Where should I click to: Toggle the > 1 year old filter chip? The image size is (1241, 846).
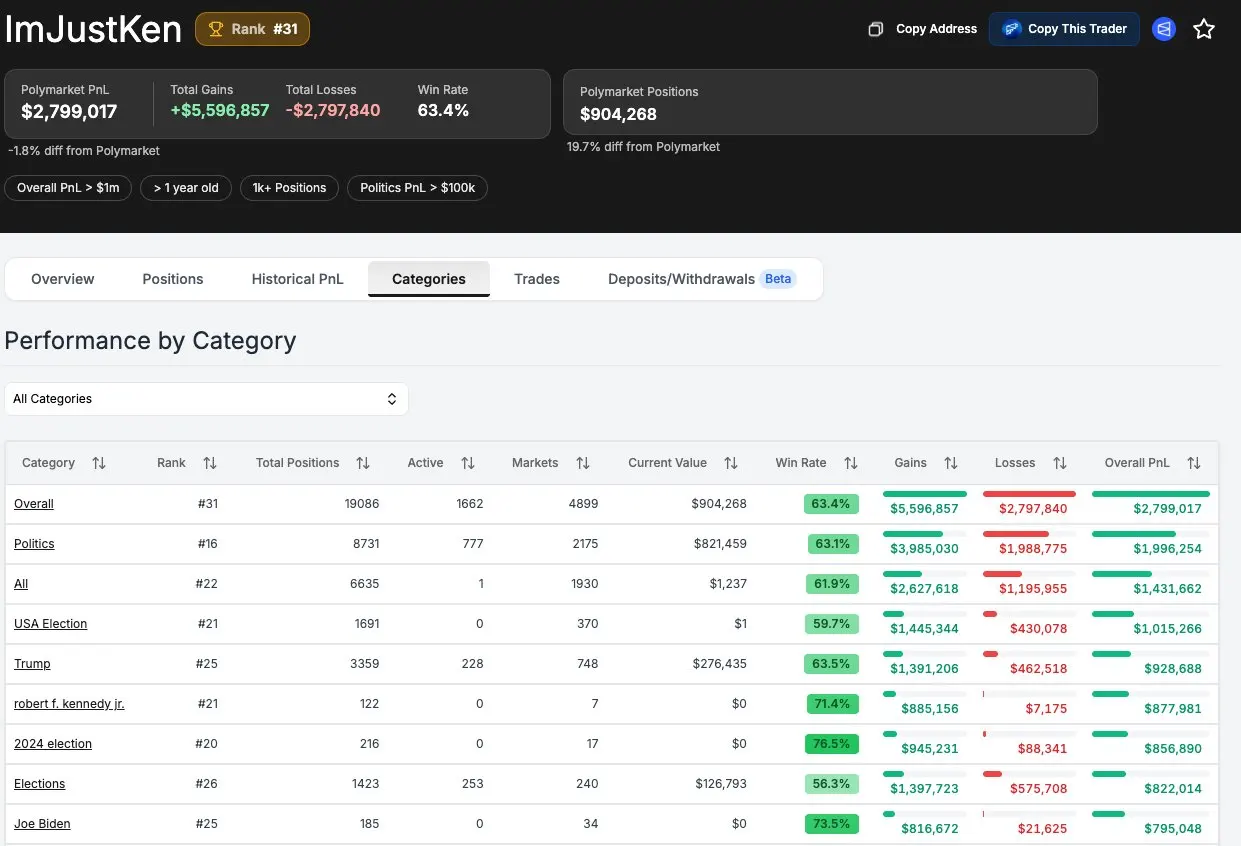[186, 187]
